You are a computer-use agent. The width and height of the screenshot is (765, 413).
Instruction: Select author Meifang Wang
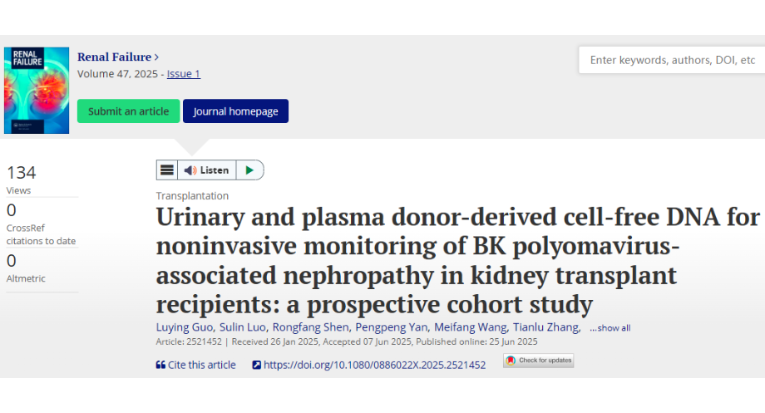coord(470,327)
